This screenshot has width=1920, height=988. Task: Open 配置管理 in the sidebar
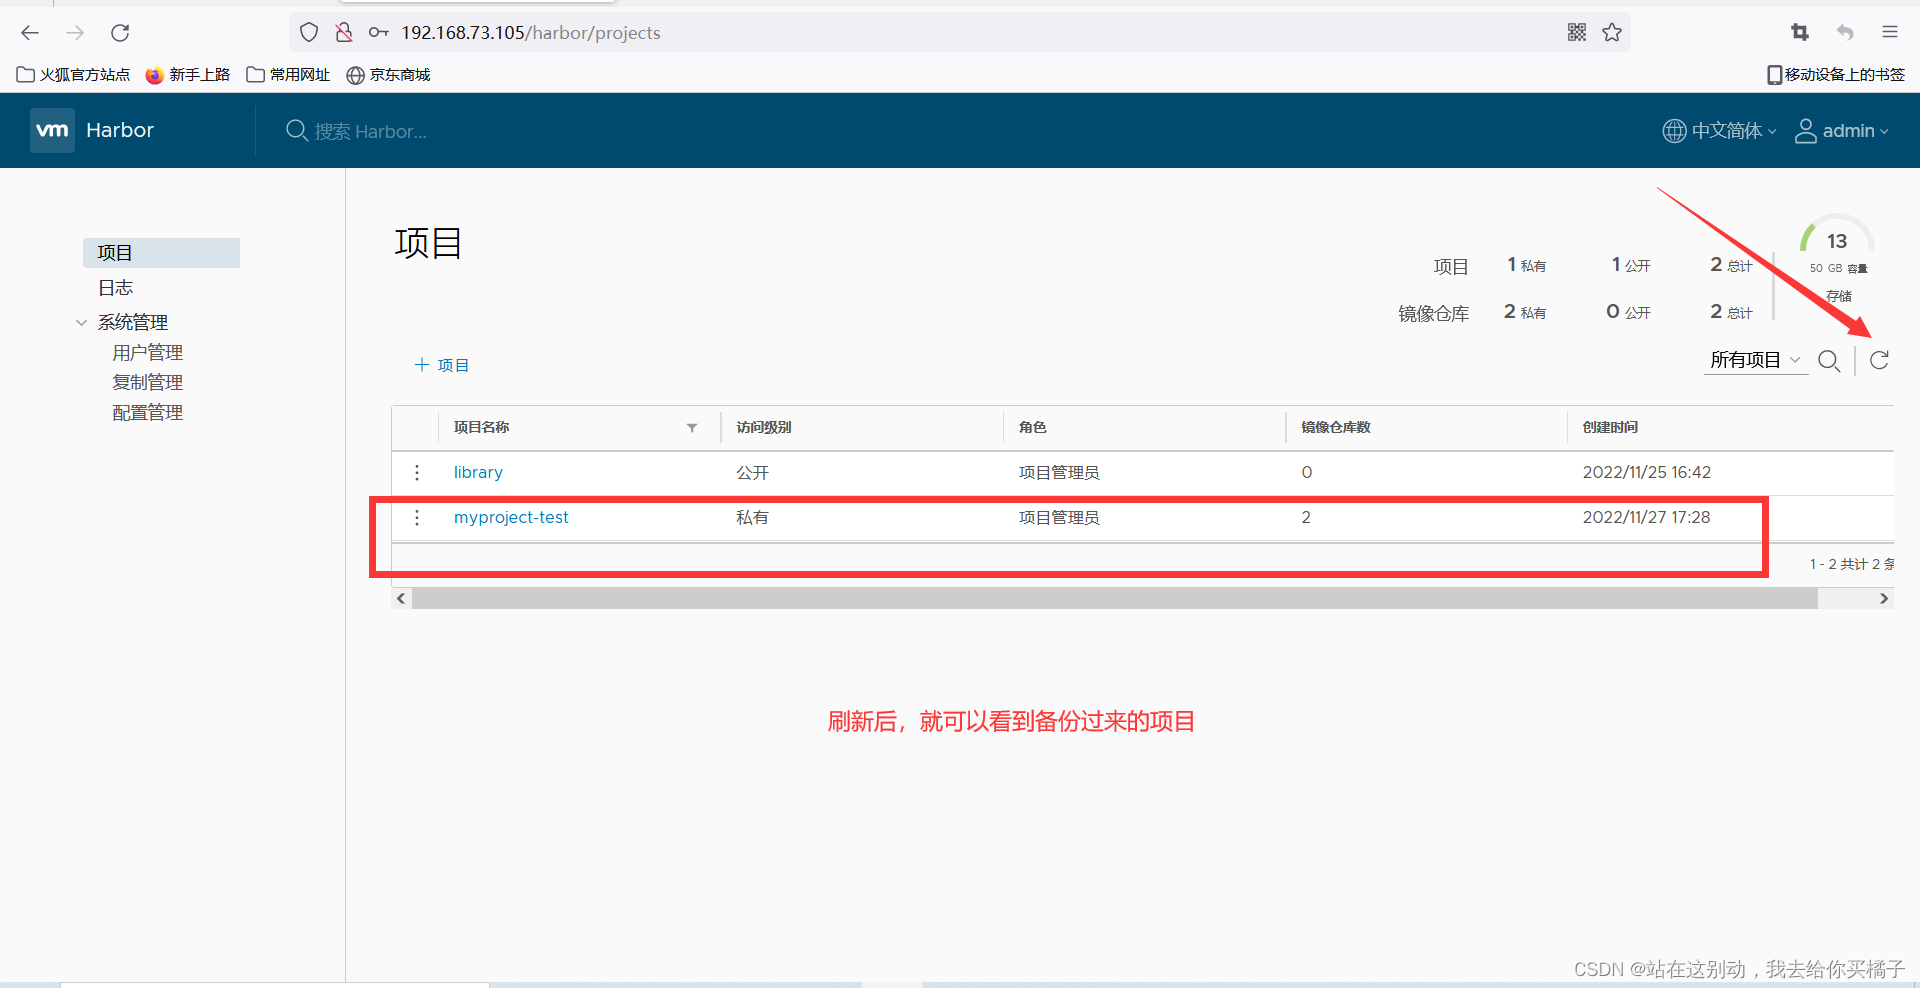[x=147, y=413]
